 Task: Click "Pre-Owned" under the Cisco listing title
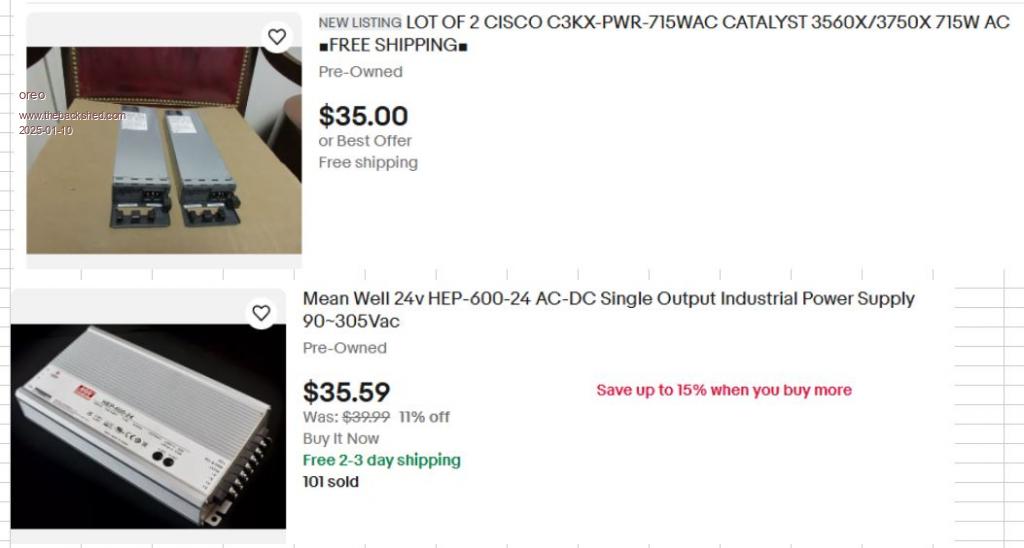coord(360,72)
